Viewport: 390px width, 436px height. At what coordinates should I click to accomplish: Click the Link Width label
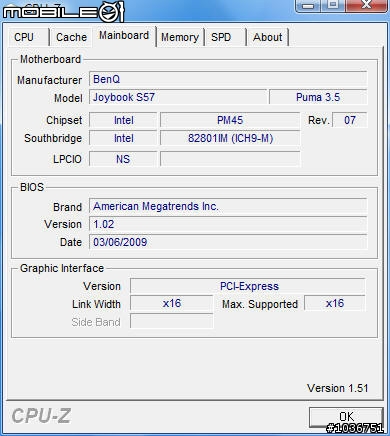click(96, 304)
